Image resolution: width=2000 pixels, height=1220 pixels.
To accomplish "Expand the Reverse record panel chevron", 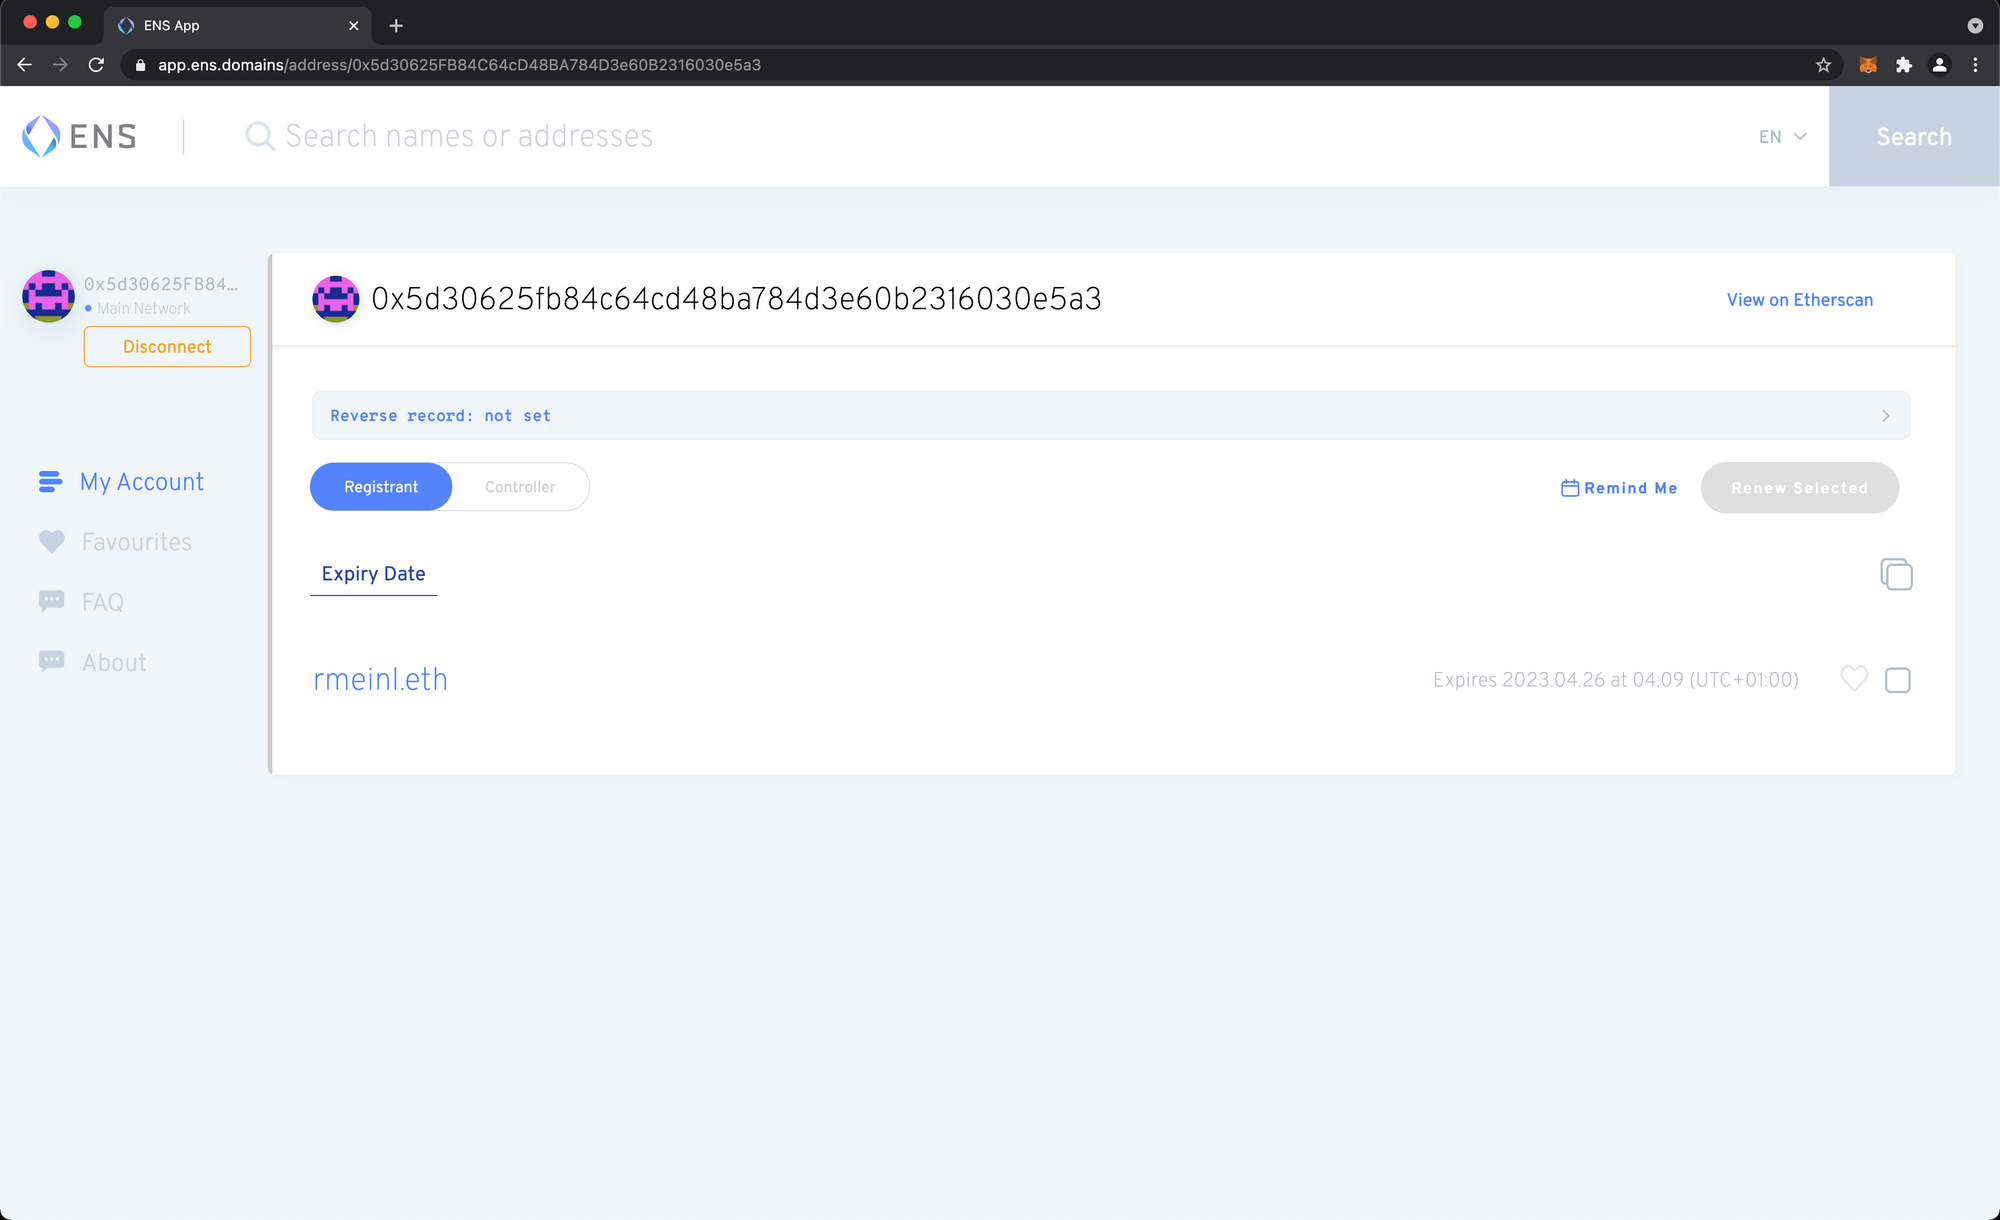I will click(x=1886, y=416).
